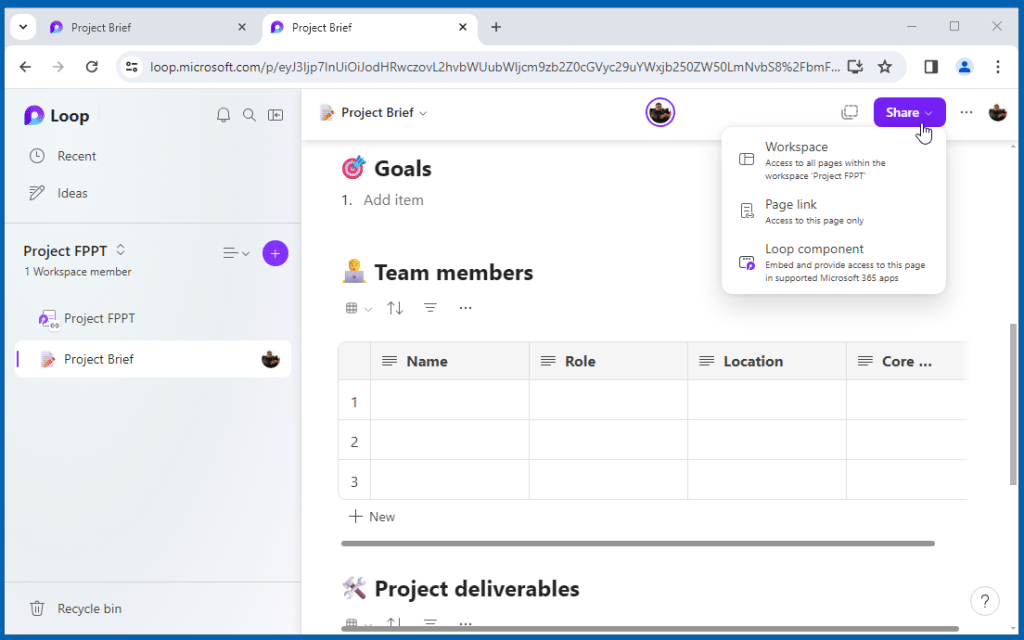Select the Ideas icon in the sidebar
The width and height of the screenshot is (1024, 640).
[x=35, y=192]
